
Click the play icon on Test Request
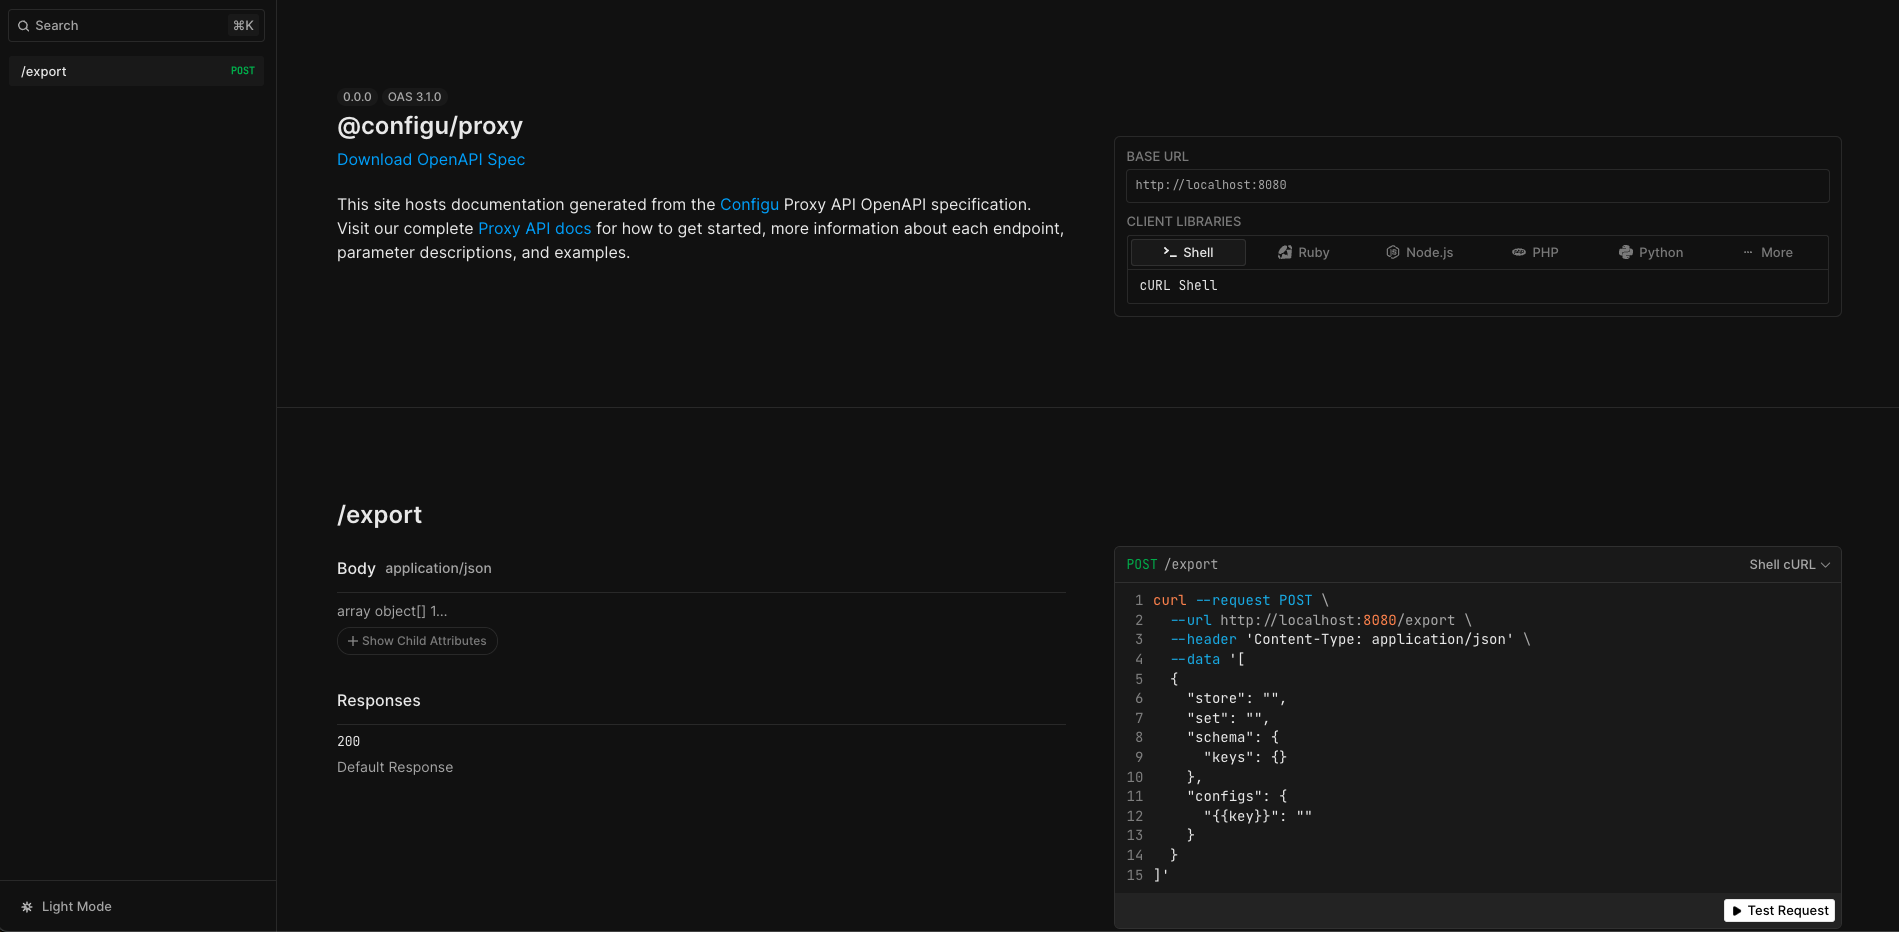pyautogui.click(x=1739, y=910)
